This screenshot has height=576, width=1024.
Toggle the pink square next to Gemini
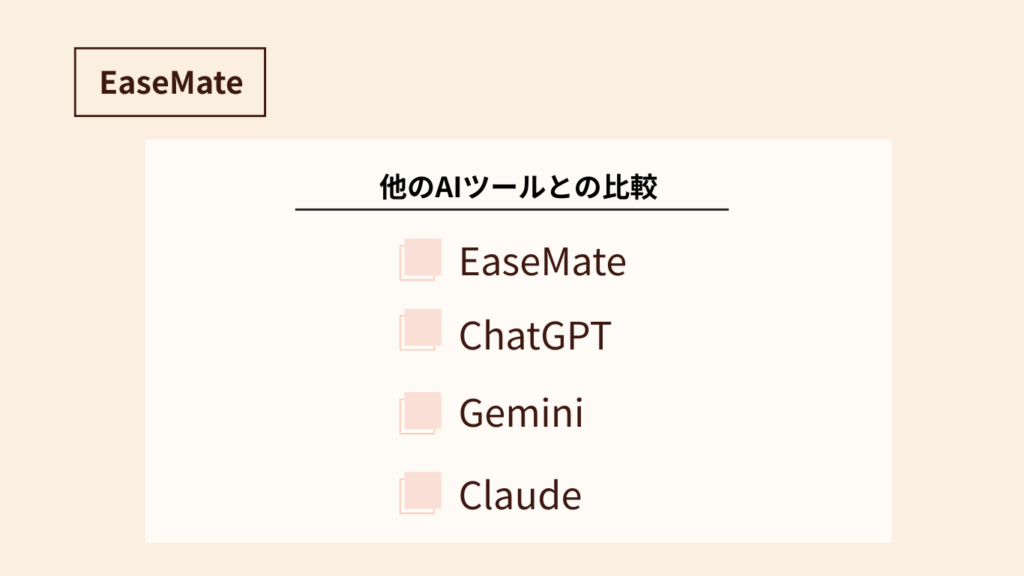pyautogui.click(x=421, y=413)
